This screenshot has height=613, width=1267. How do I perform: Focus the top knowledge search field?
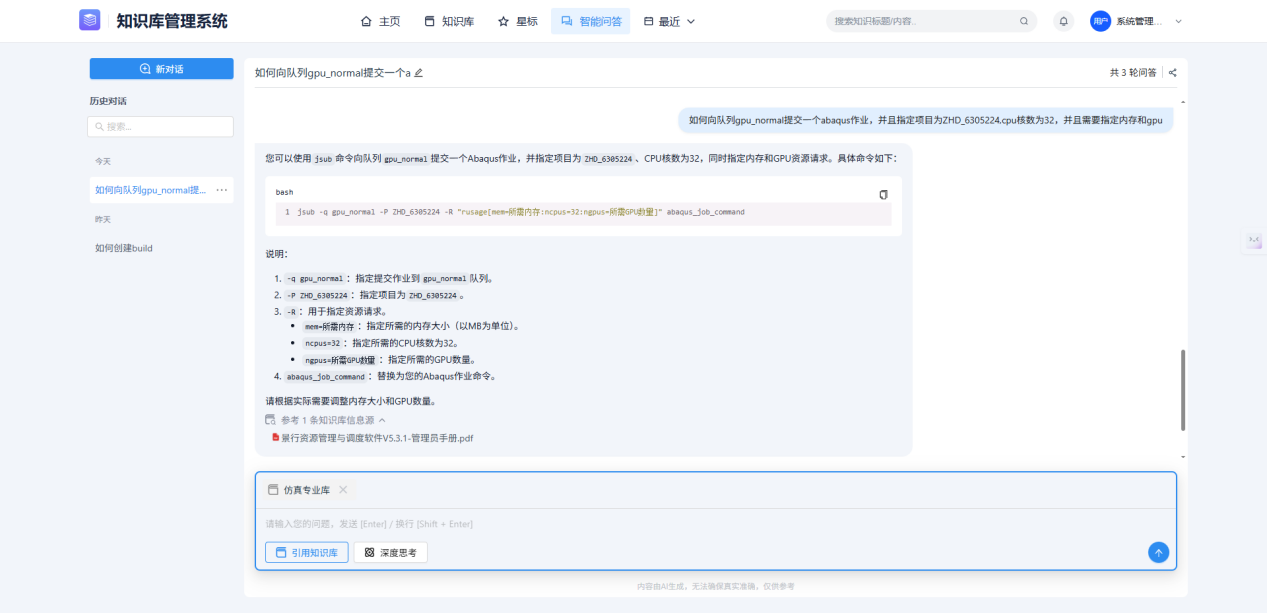click(931, 21)
